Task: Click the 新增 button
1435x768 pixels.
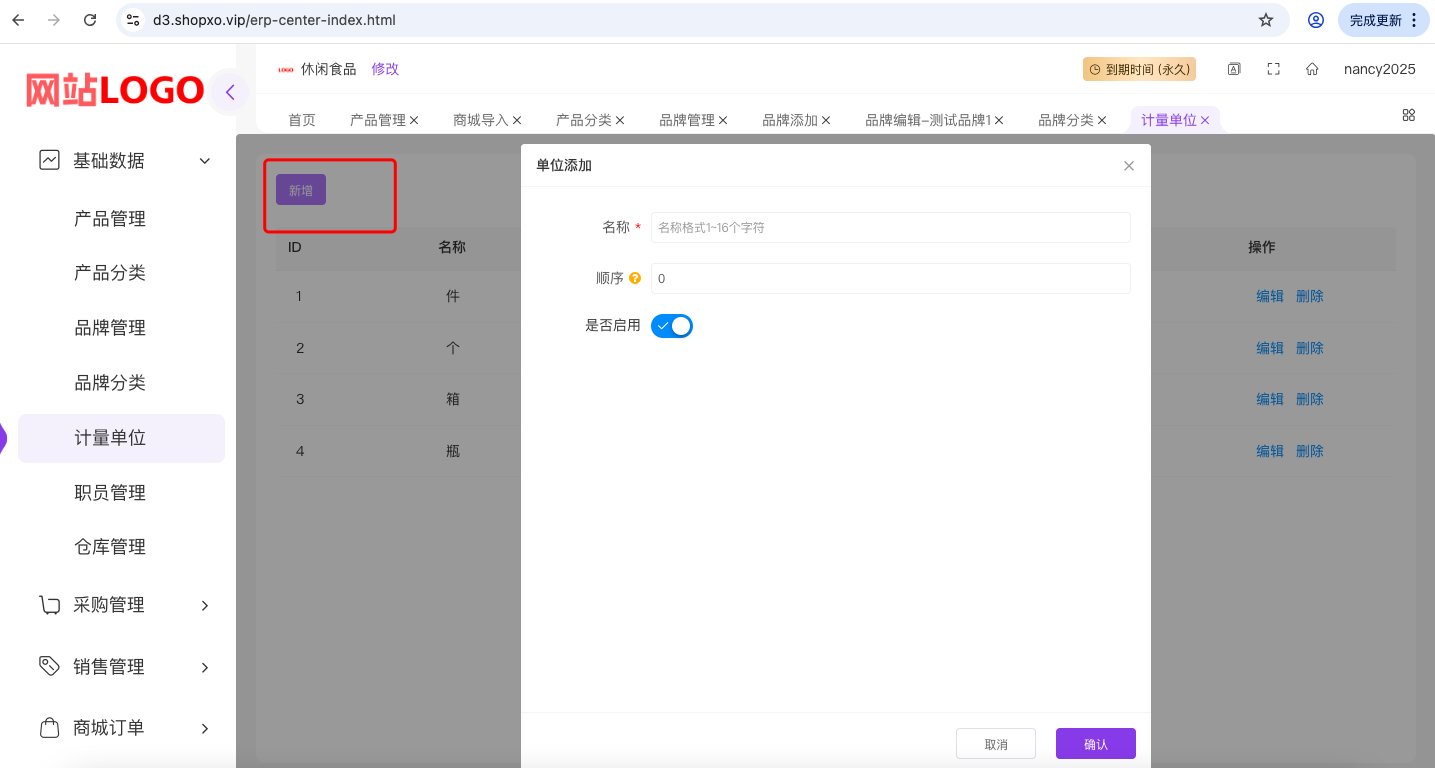Action: click(301, 190)
